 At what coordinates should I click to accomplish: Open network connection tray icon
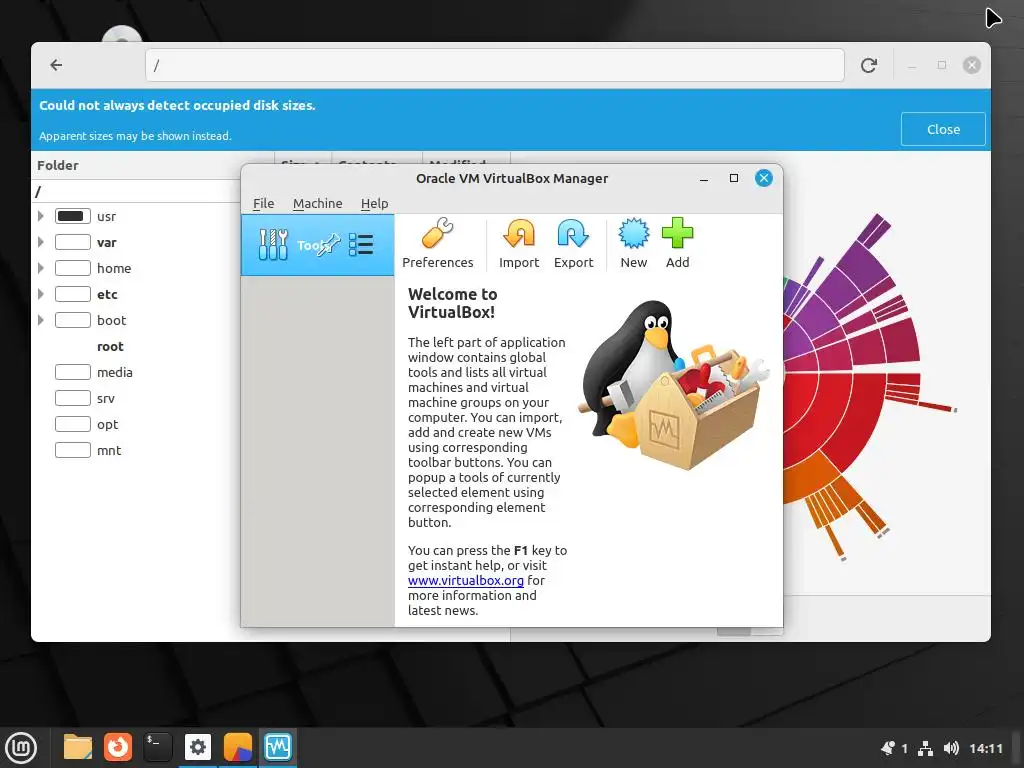pos(925,748)
